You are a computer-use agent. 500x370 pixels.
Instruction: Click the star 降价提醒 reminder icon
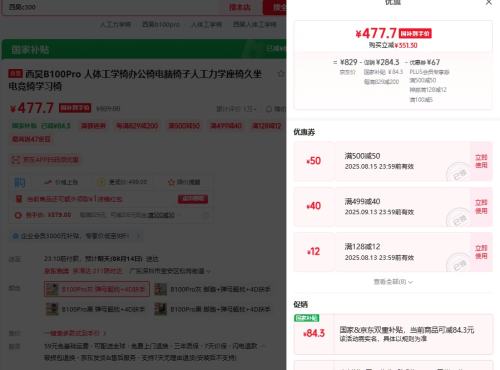tap(172, 182)
